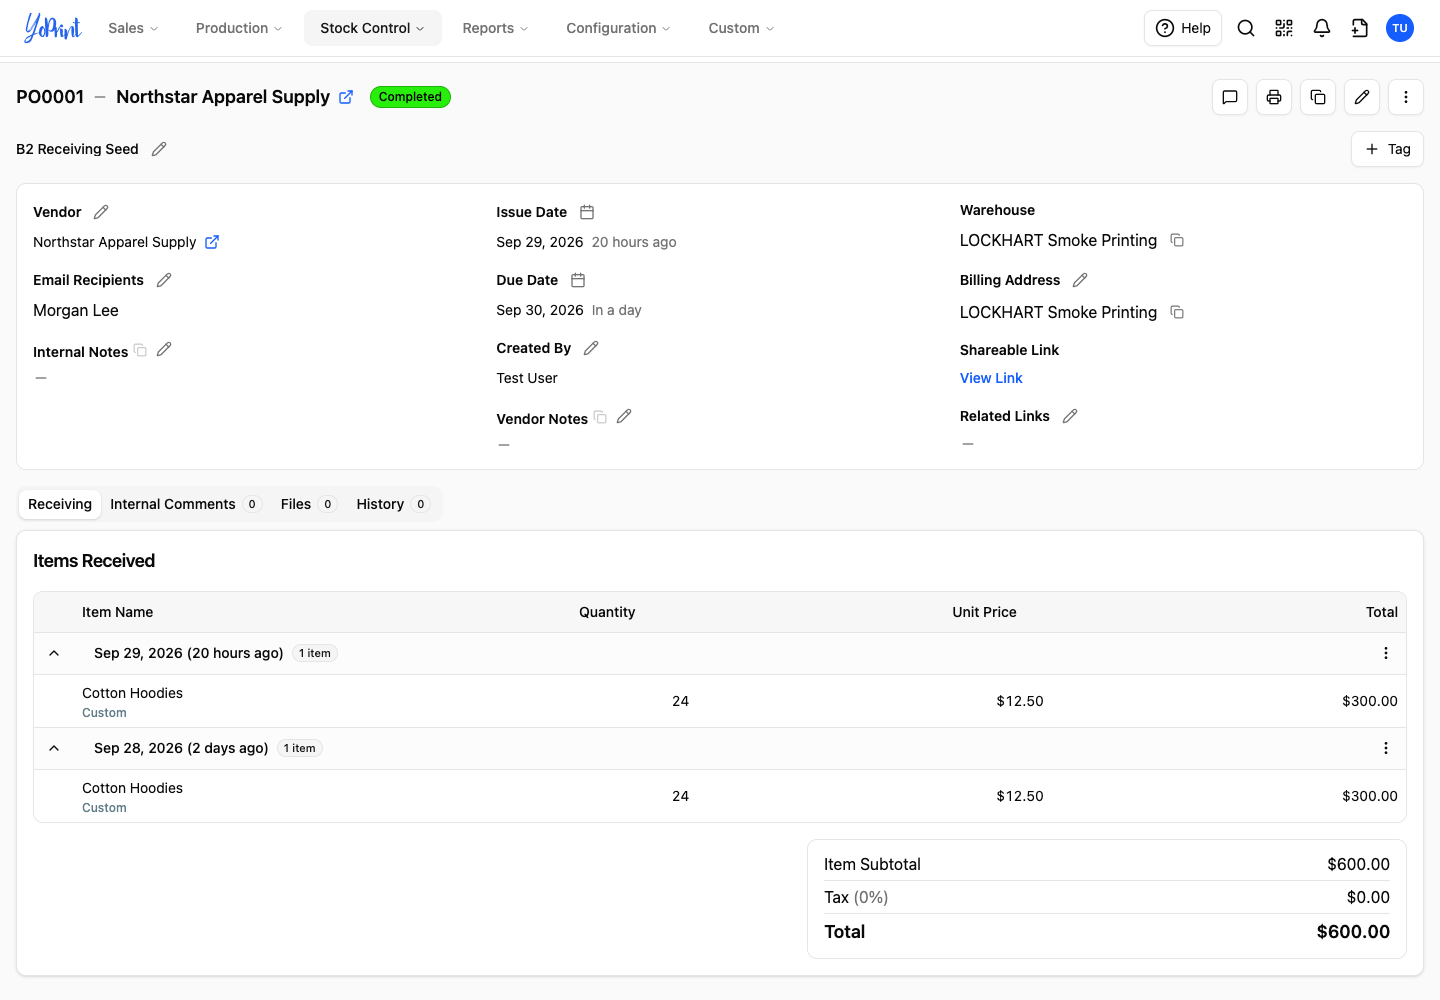Collapse the Sep 28, 2026 receiving group
The width and height of the screenshot is (1440, 1000).
tap(54, 748)
